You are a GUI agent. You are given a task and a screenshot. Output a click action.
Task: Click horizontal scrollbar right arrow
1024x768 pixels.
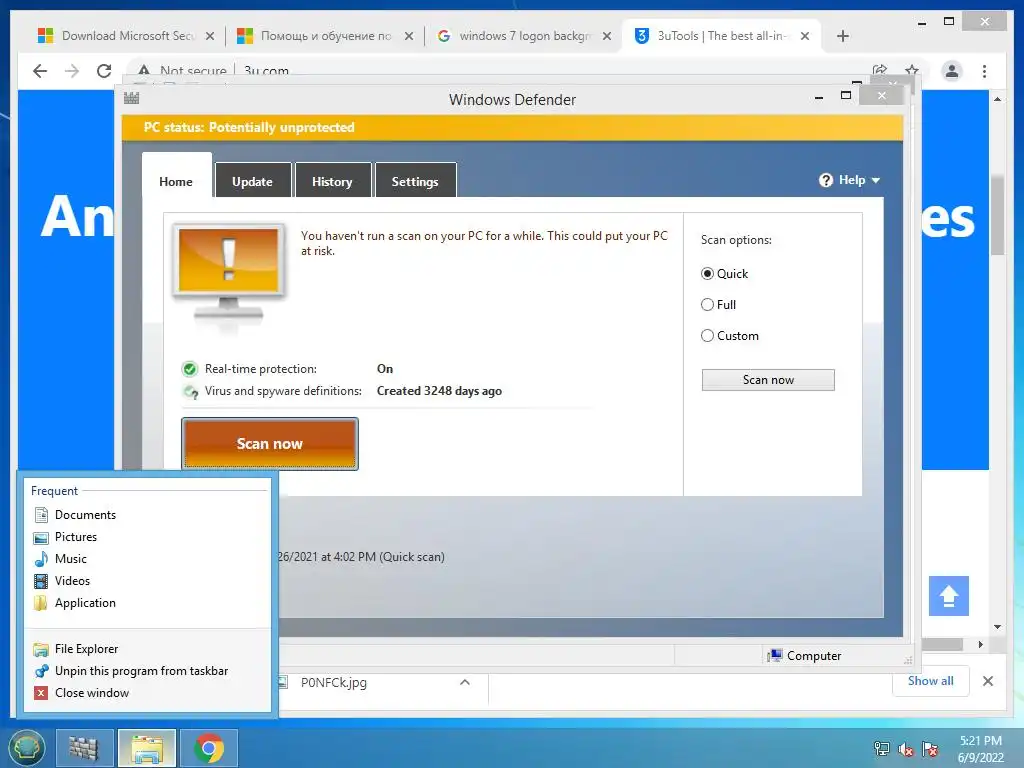pos(980,645)
